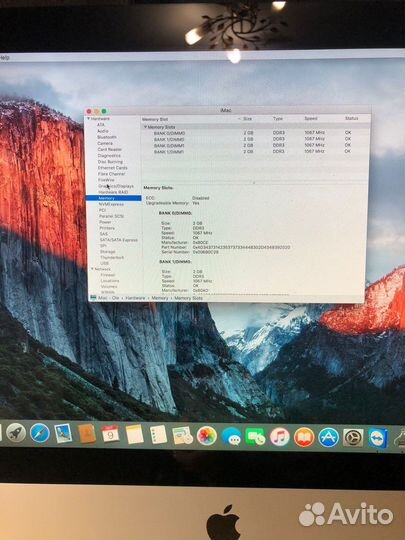Screen dimensions: 405x540
Task: Select SAS in the sidebar
Action: tap(103, 234)
